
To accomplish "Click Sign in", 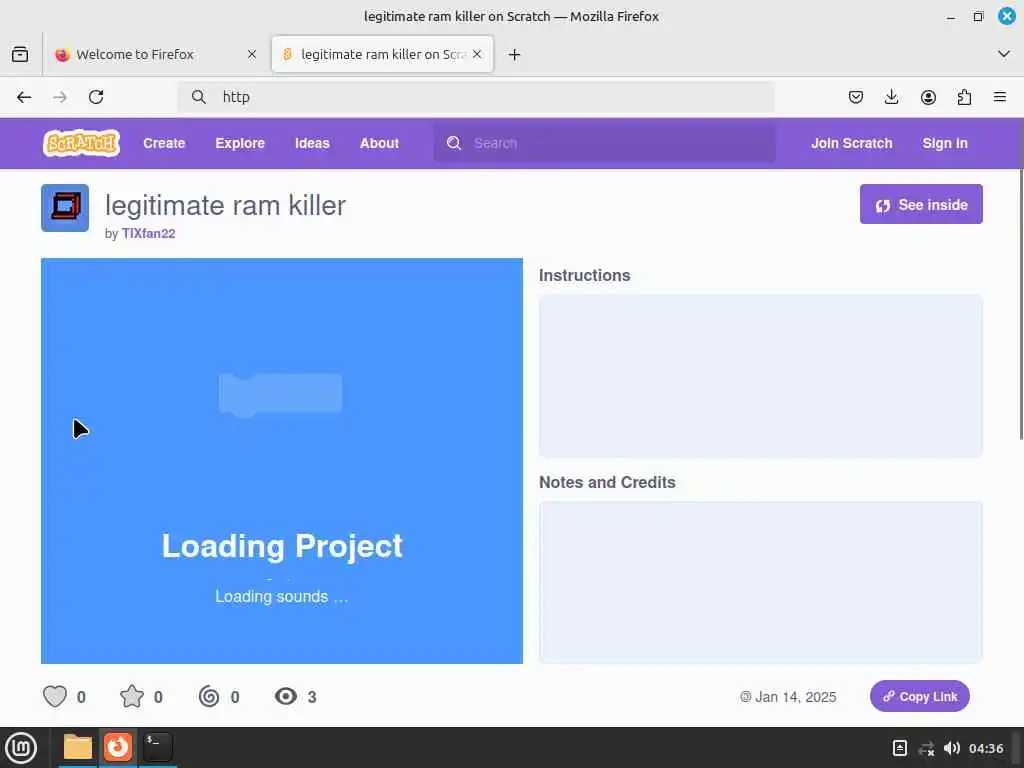I will click(x=945, y=143).
